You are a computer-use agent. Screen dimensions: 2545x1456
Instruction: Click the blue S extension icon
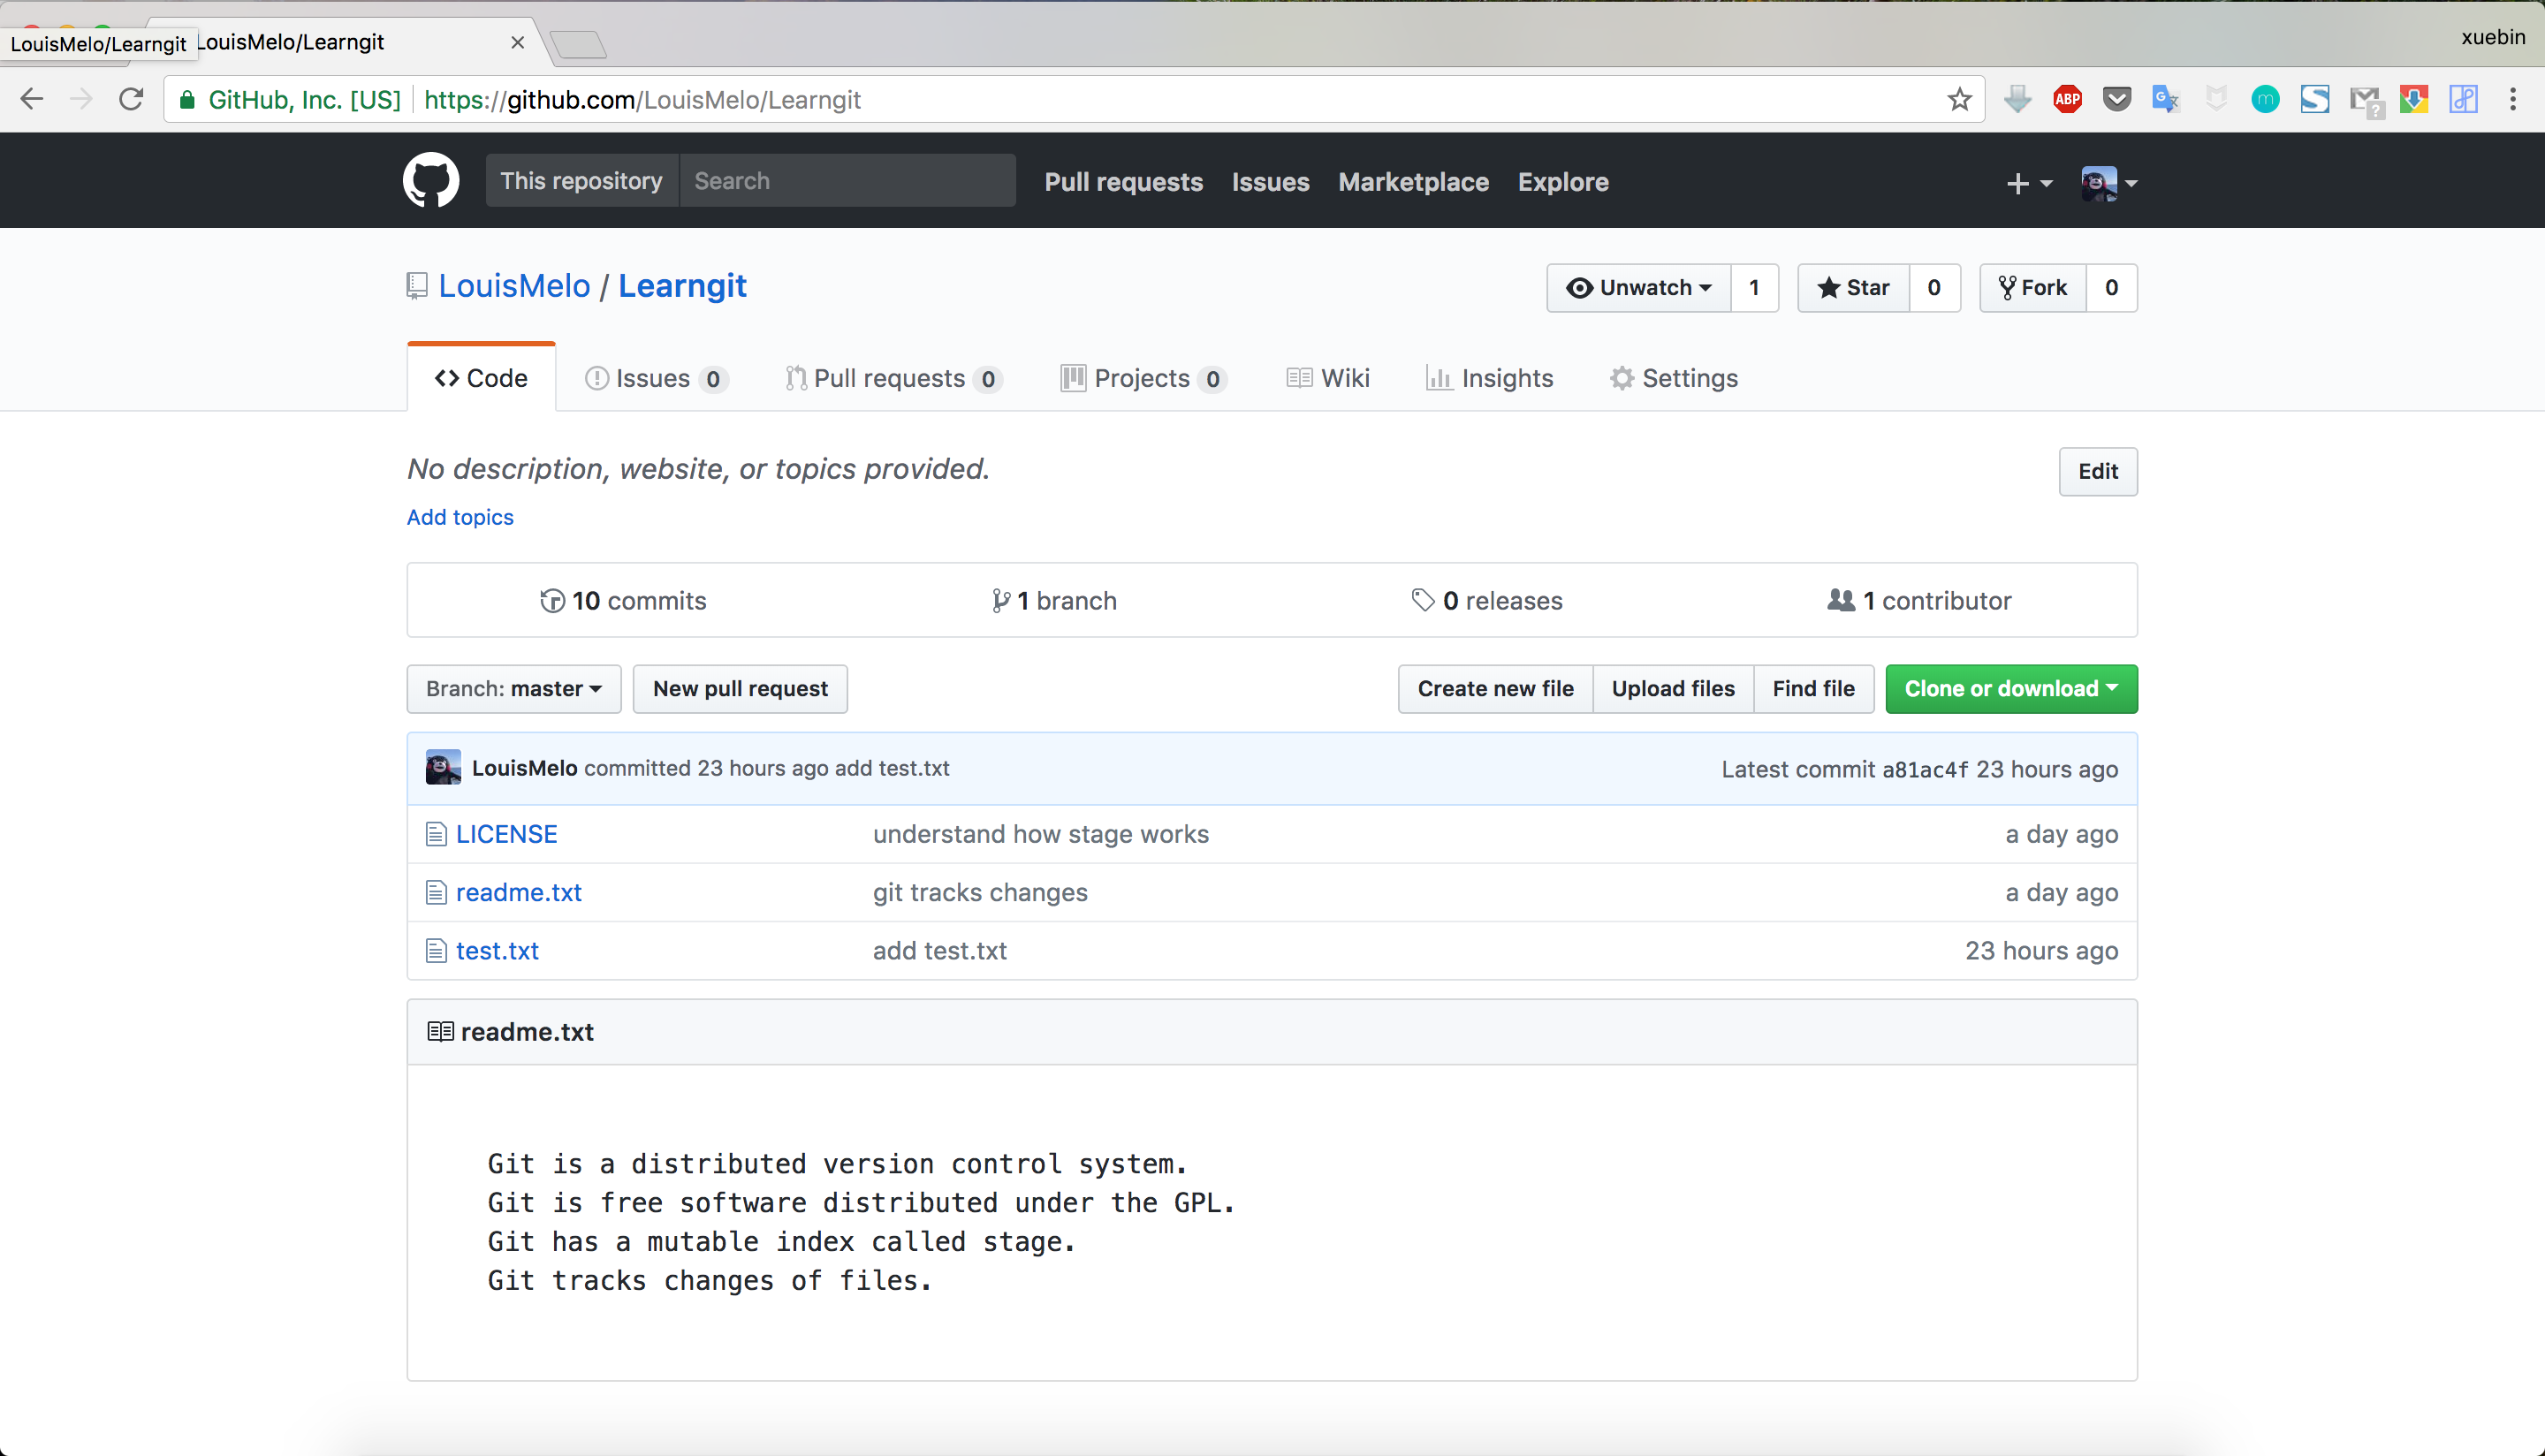coord(2314,99)
